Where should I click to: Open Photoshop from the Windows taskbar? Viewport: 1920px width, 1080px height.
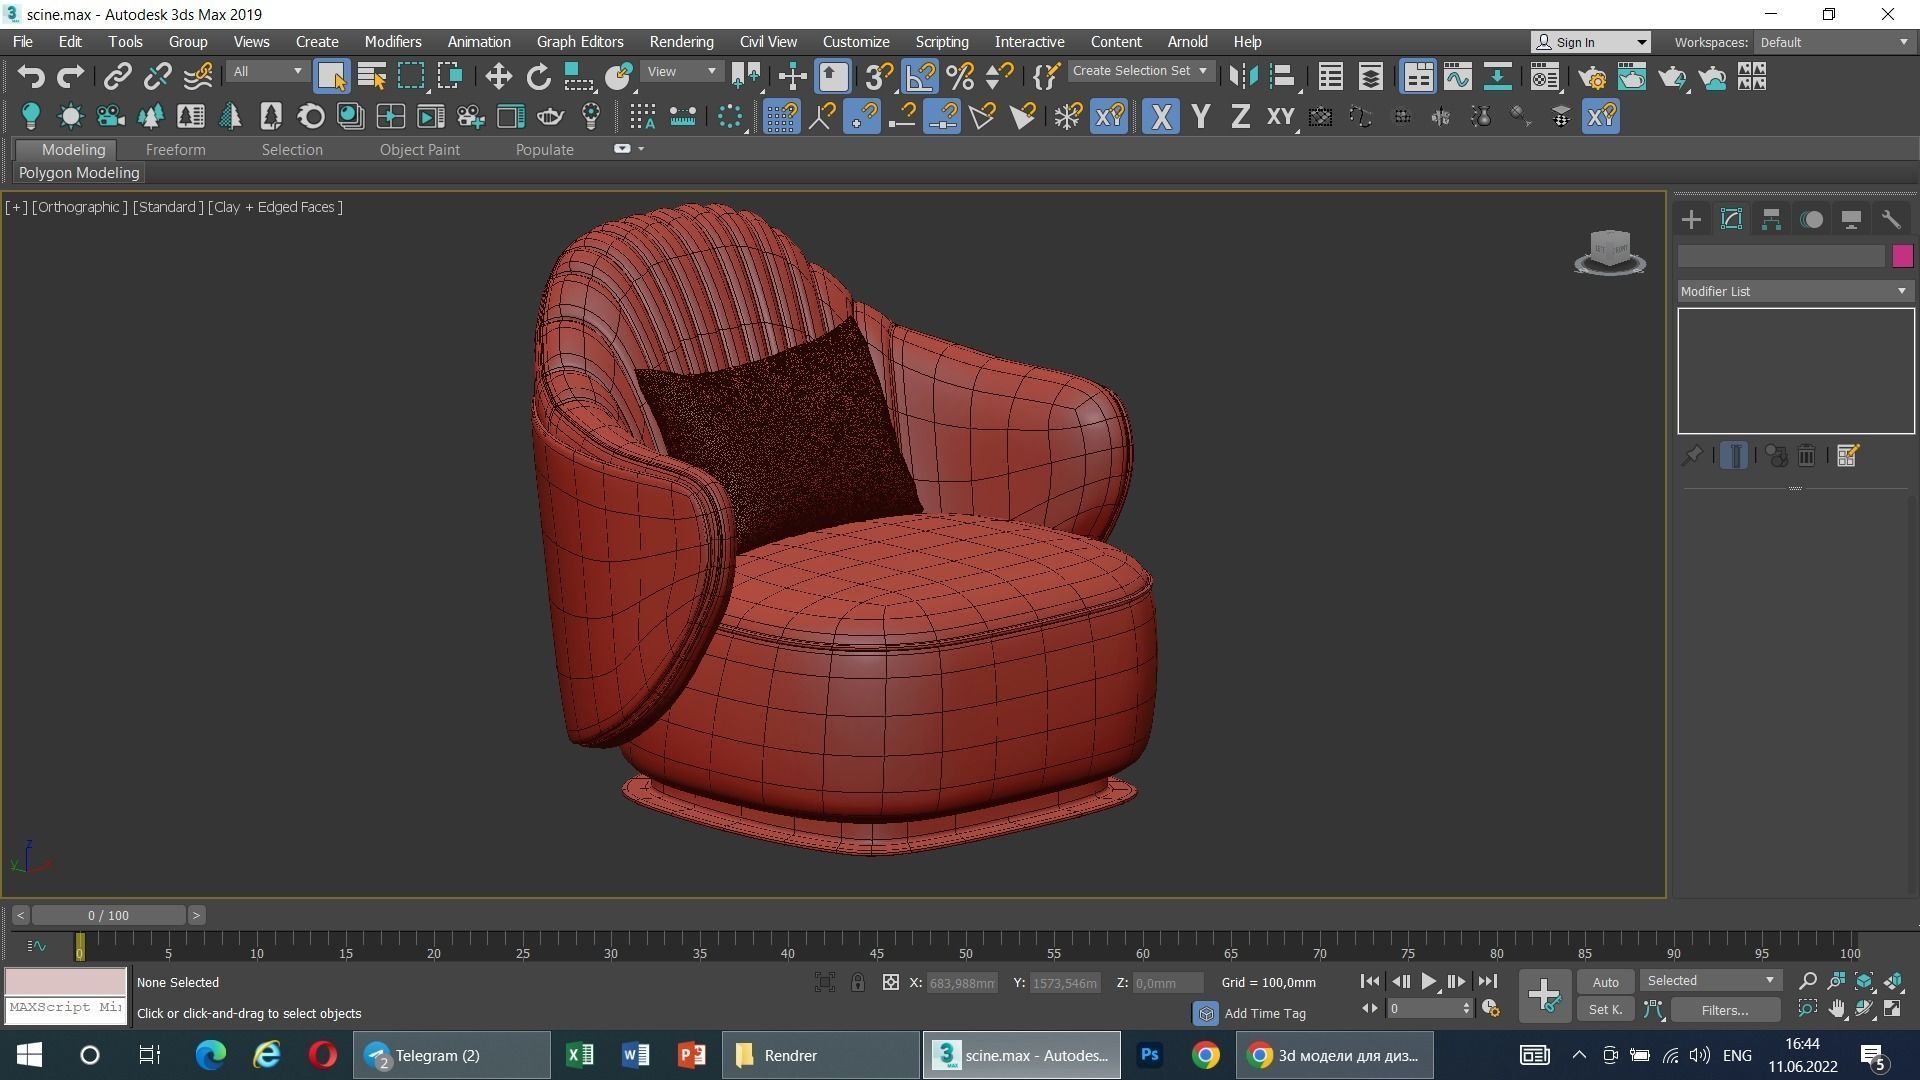click(1149, 1055)
